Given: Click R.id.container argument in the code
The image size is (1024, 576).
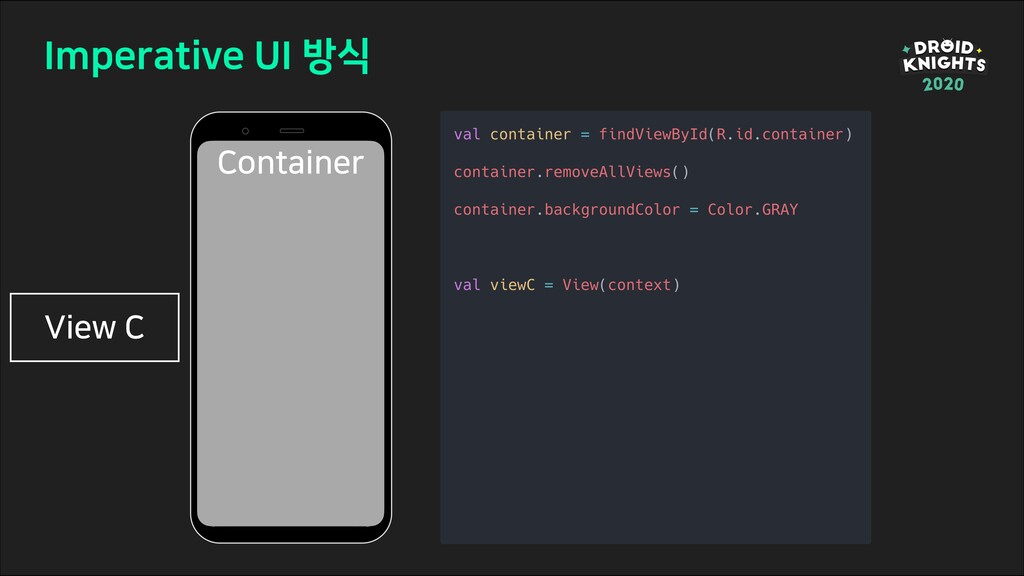Looking at the screenshot, I should point(780,135).
